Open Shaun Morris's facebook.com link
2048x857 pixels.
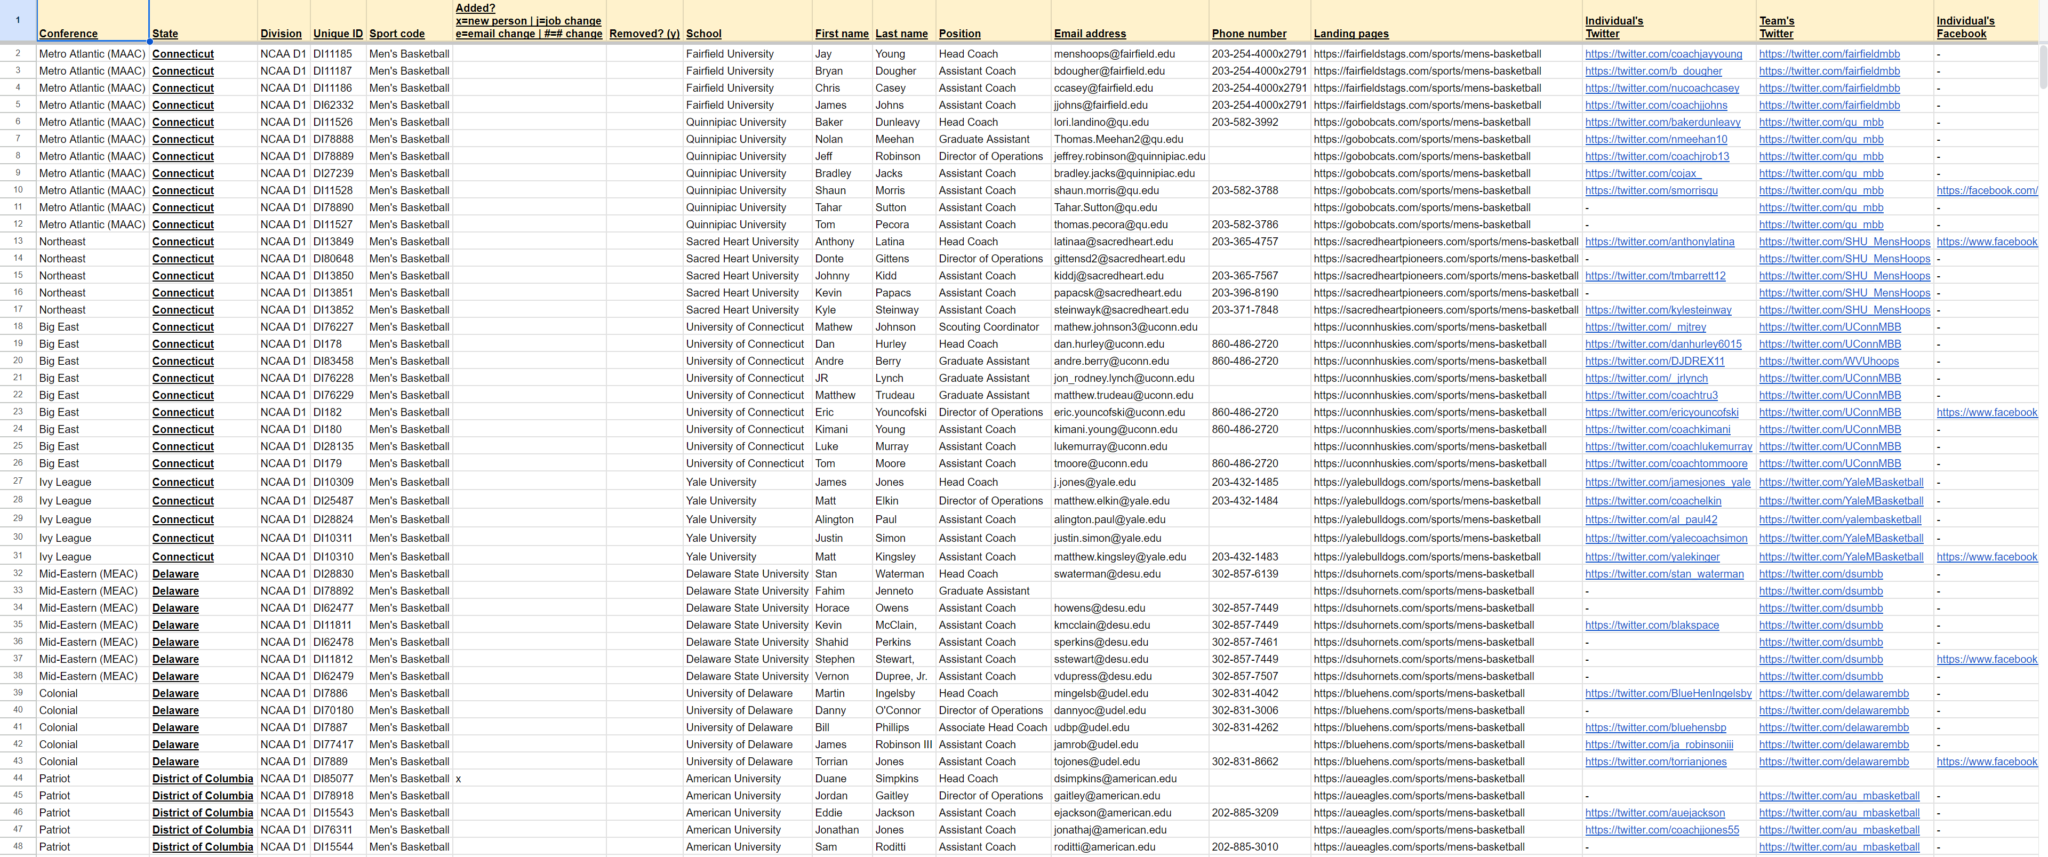[1986, 190]
